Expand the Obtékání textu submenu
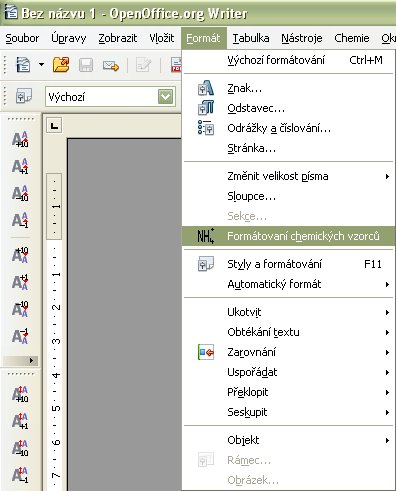396x491 pixels. (x=289, y=332)
